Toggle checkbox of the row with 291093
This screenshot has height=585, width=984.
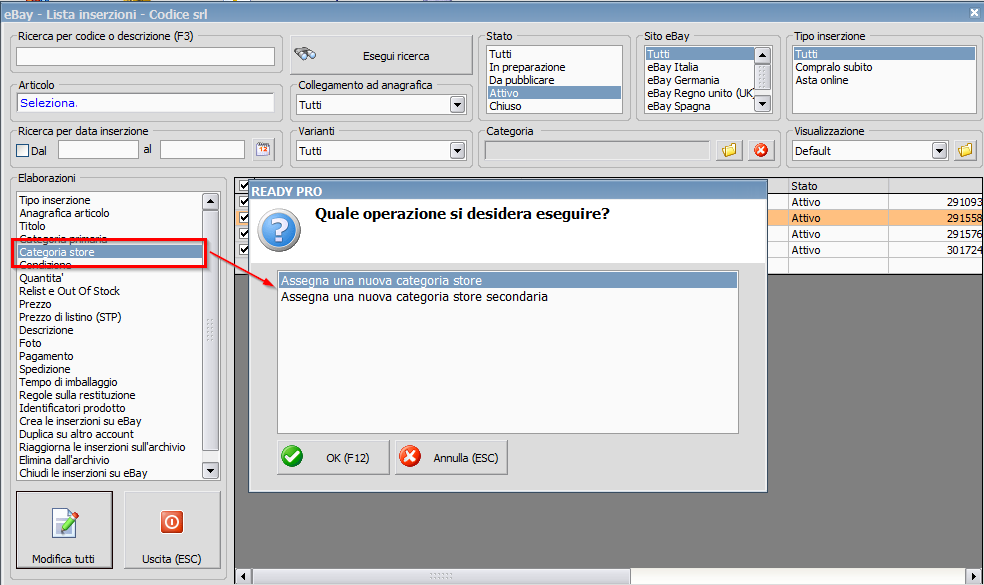[x=244, y=201]
